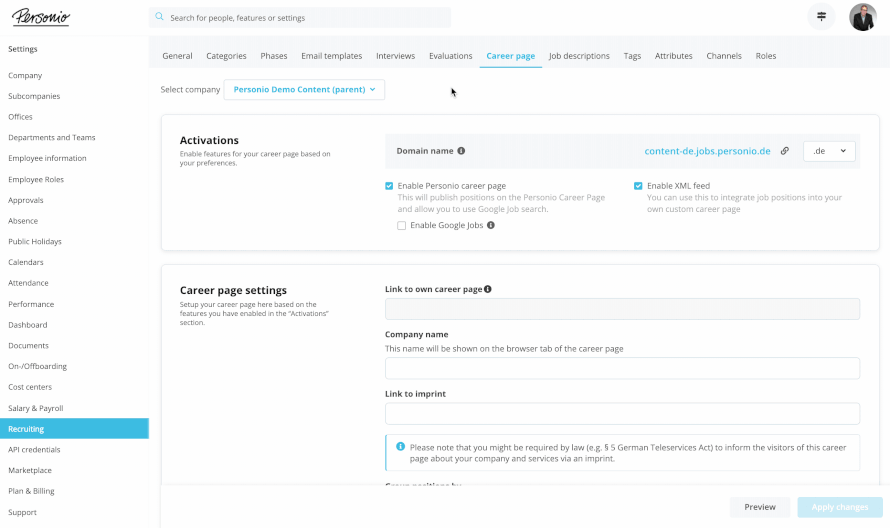Switch to the Email templates tab
Screen dimensions: 890x528
tap(331, 56)
